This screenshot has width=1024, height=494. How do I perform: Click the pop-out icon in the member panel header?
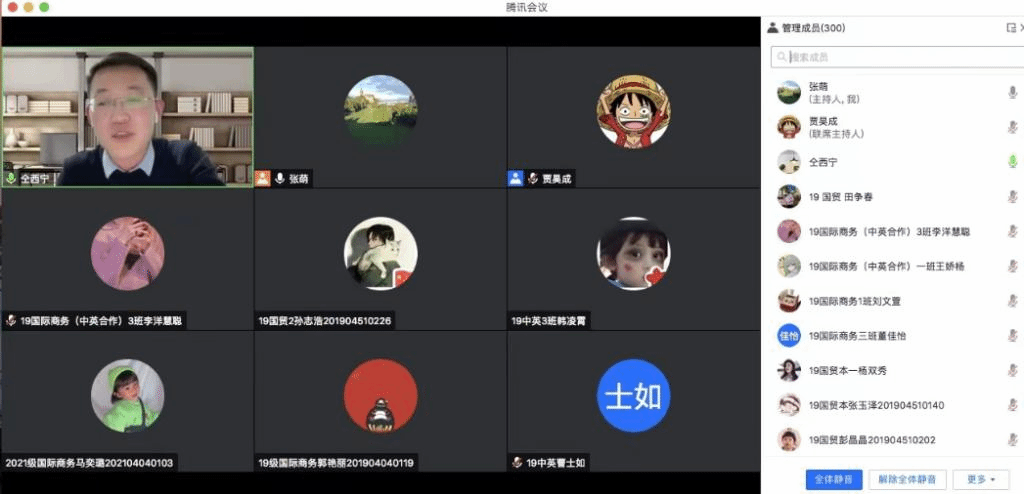1010,28
